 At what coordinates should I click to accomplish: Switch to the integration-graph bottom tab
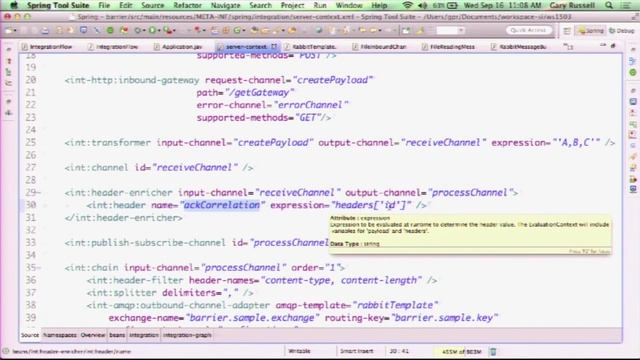(187, 335)
